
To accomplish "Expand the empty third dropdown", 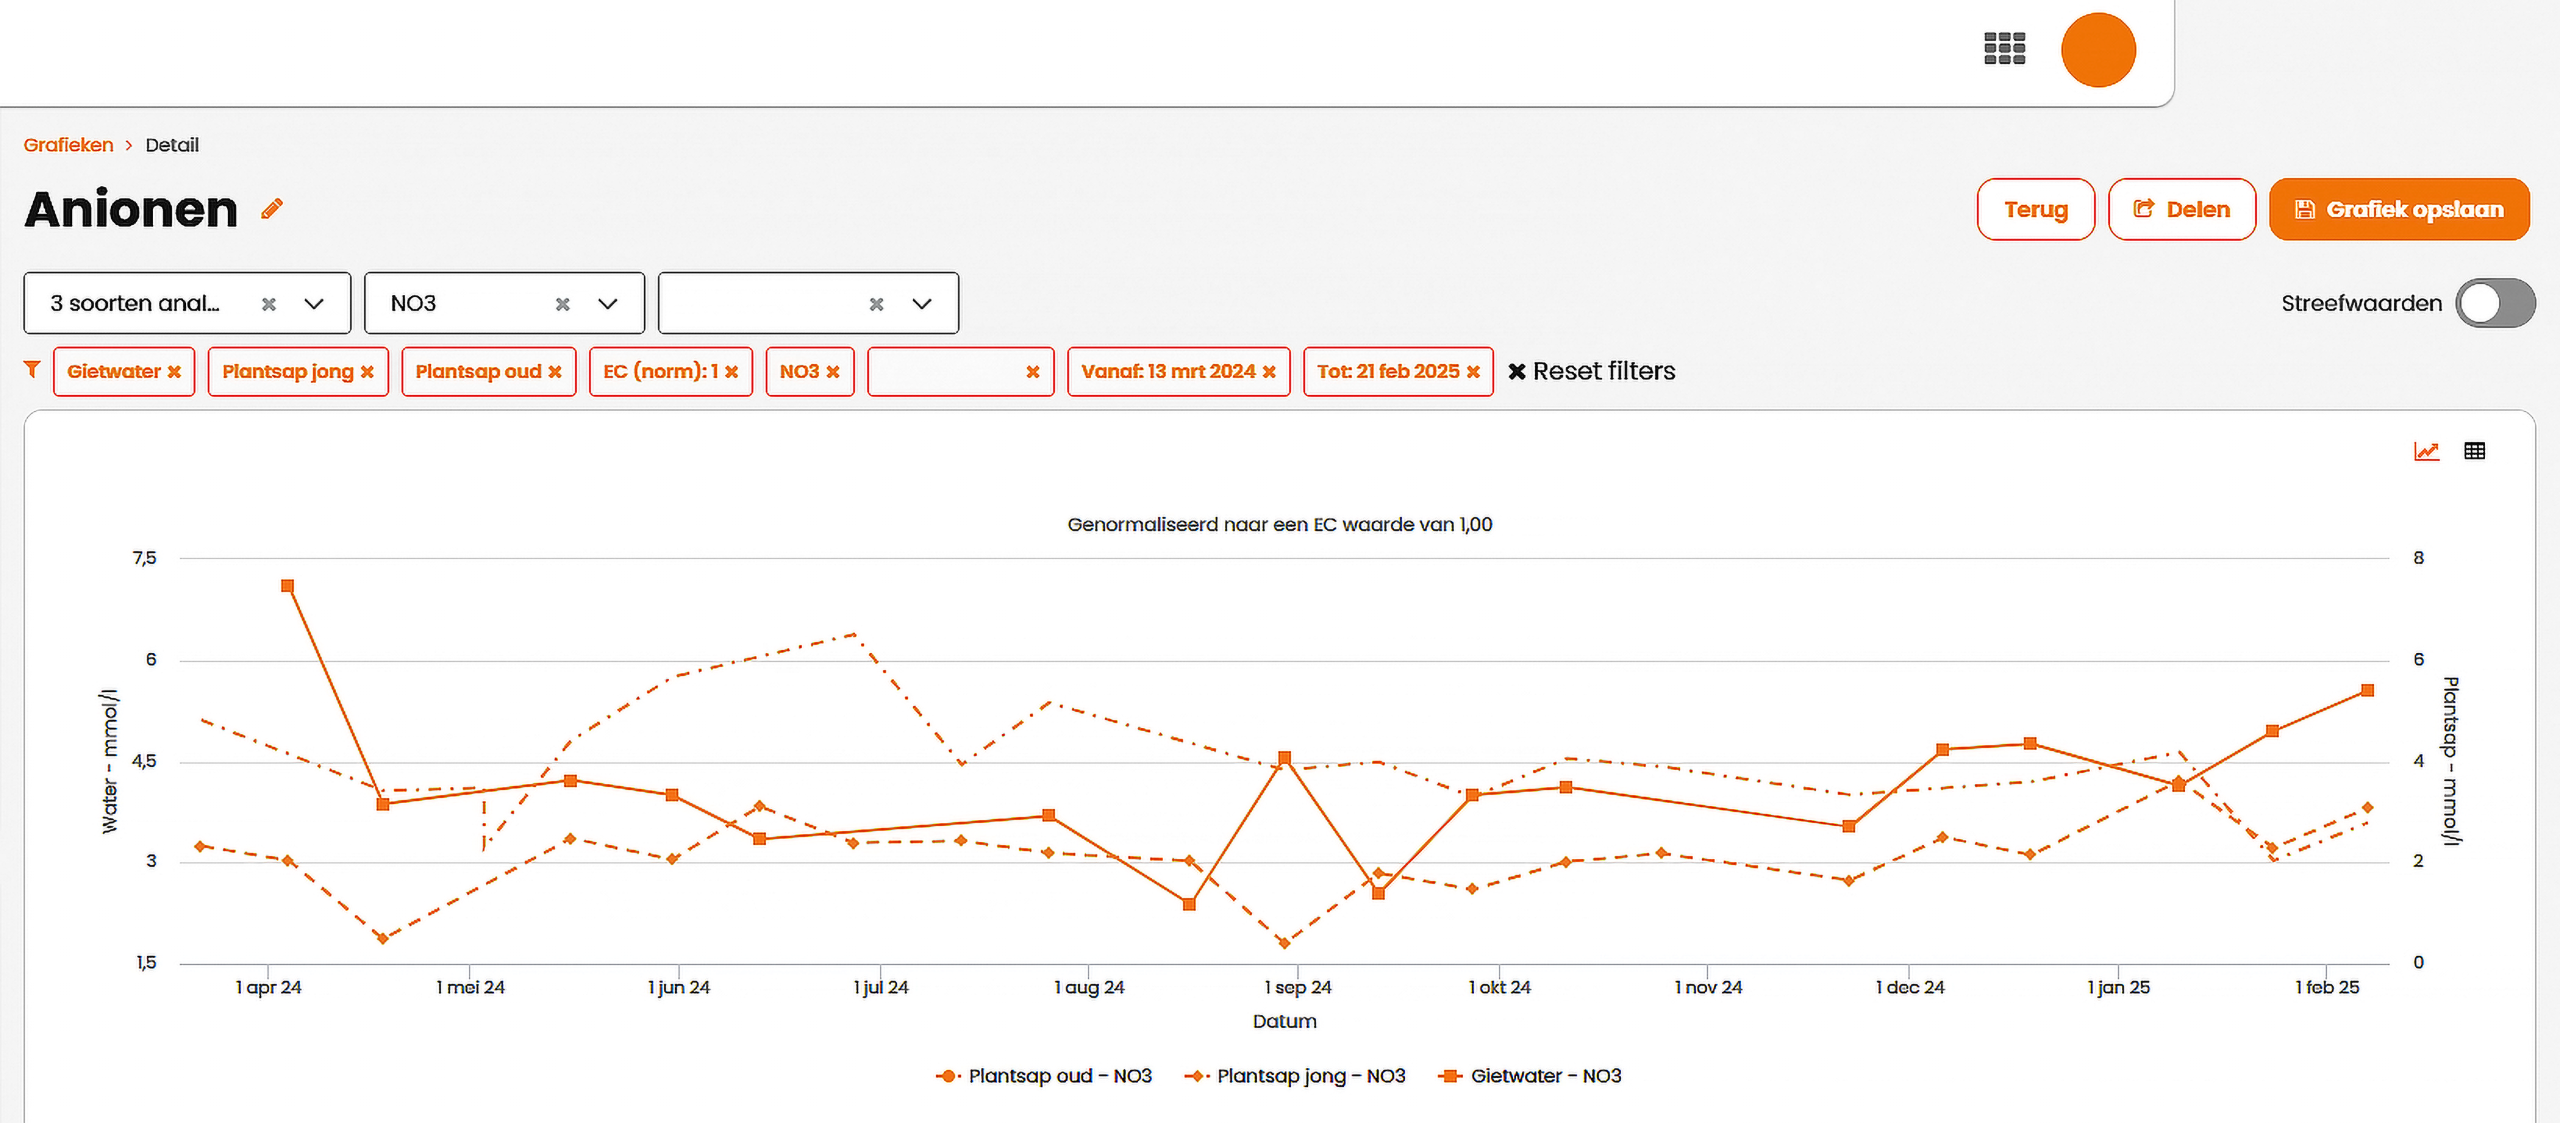I will coord(922,304).
